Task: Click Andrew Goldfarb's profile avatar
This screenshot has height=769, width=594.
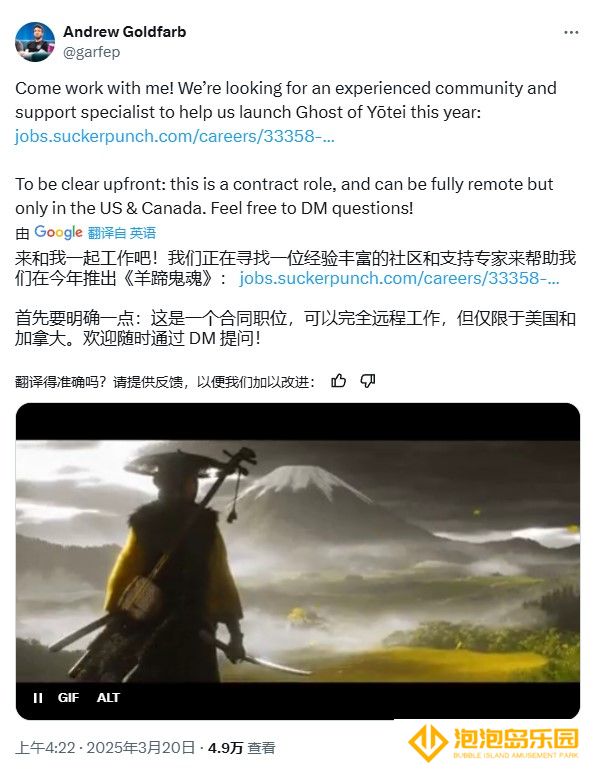Action: [35, 42]
